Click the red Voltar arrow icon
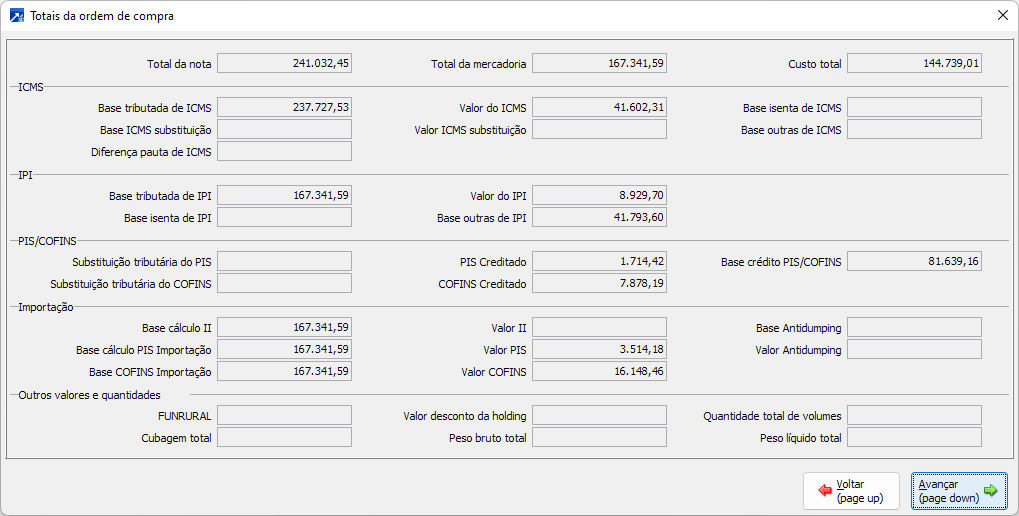 click(825, 491)
